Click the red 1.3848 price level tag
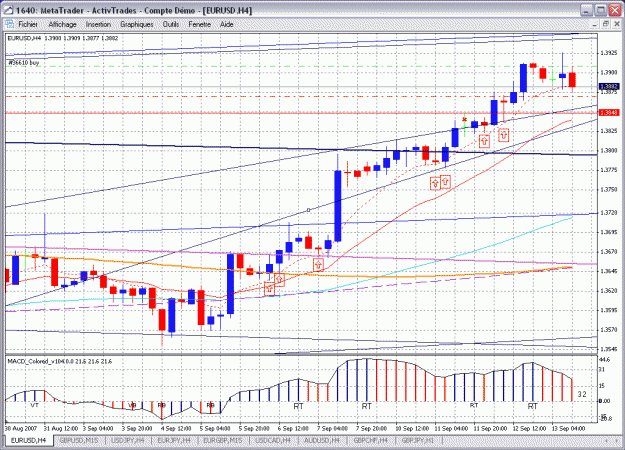The height and width of the screenshot is (450, 625). pos(609,113)
